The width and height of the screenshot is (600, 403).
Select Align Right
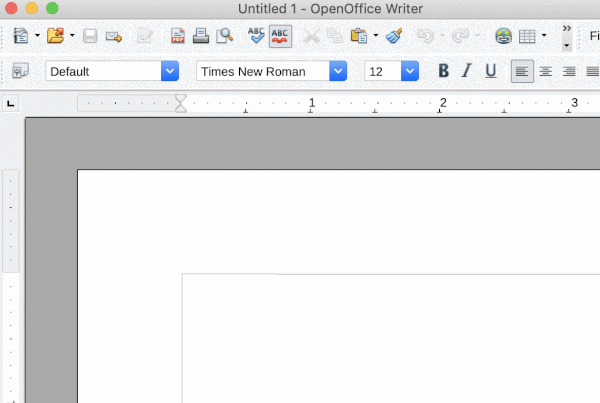point(569,71)
